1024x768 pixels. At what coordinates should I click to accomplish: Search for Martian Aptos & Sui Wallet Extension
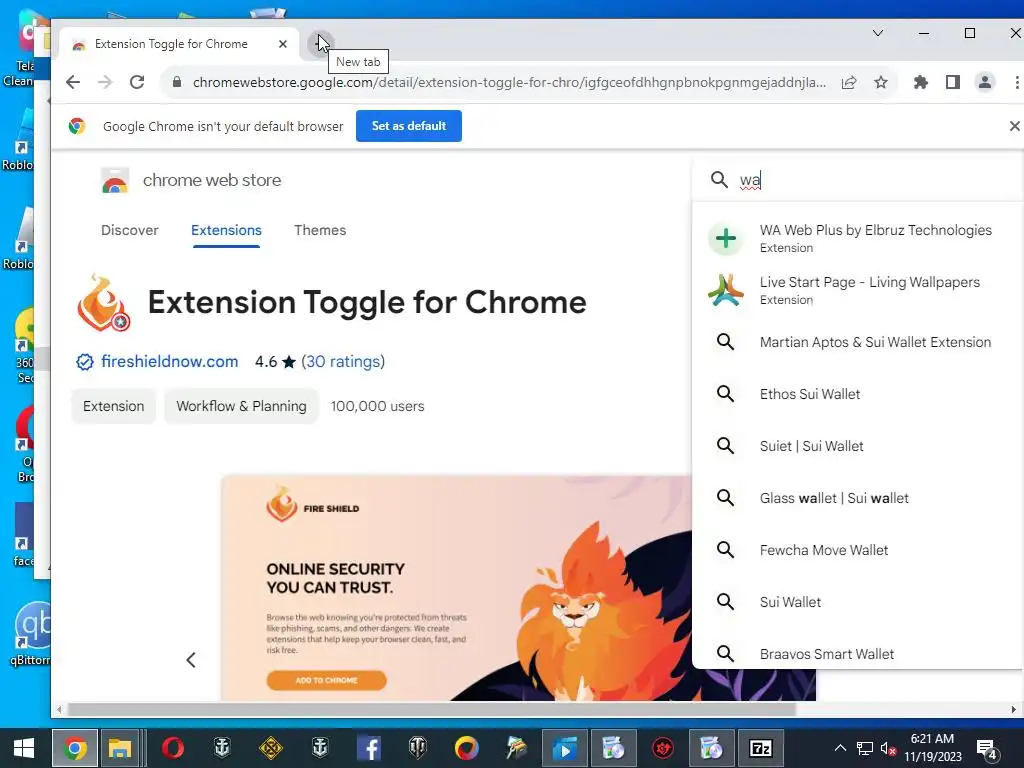[x=858, y=342]
